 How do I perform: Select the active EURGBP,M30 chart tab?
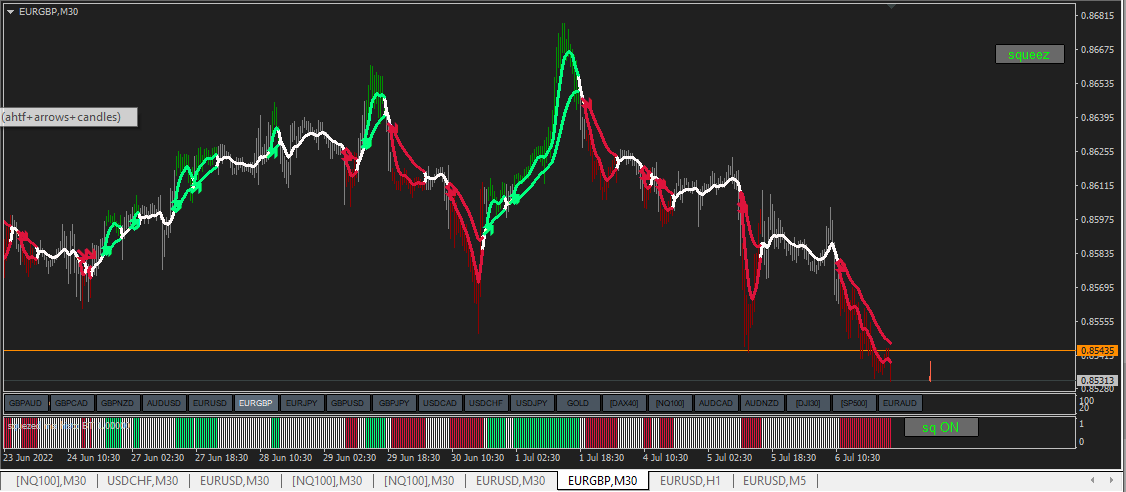pos(602,481)
